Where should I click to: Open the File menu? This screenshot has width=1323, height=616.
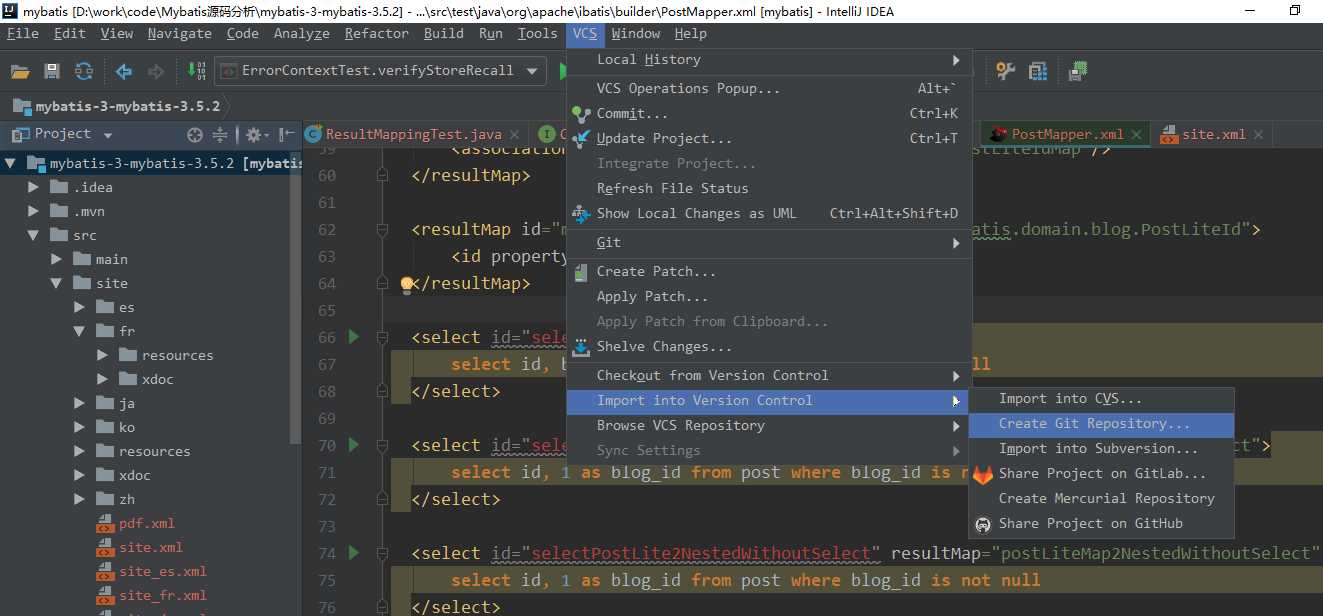22,33
